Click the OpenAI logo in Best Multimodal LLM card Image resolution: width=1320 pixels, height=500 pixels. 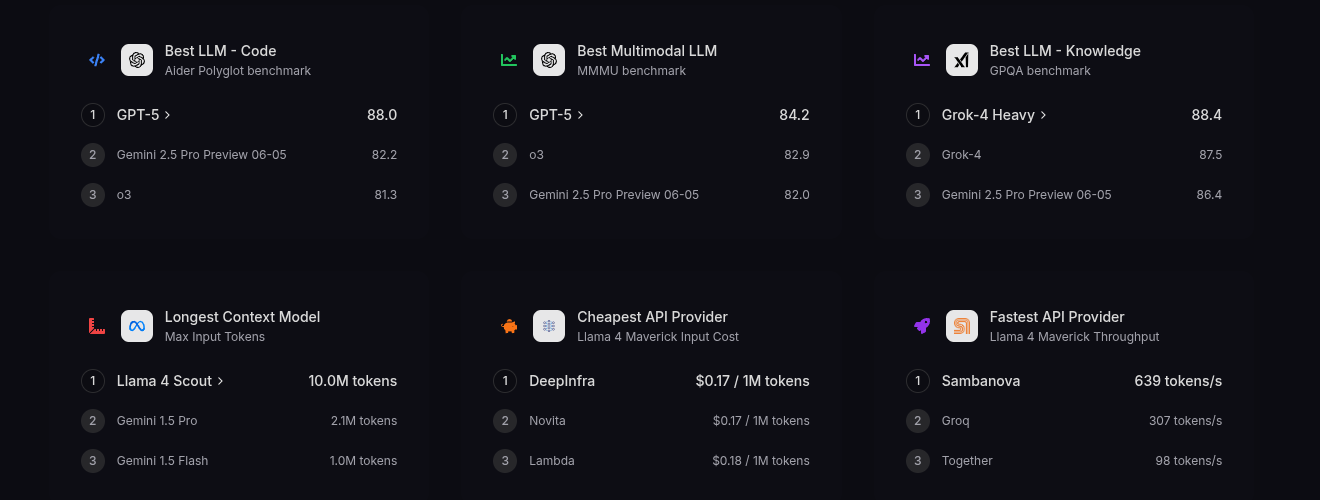[549, 60]
